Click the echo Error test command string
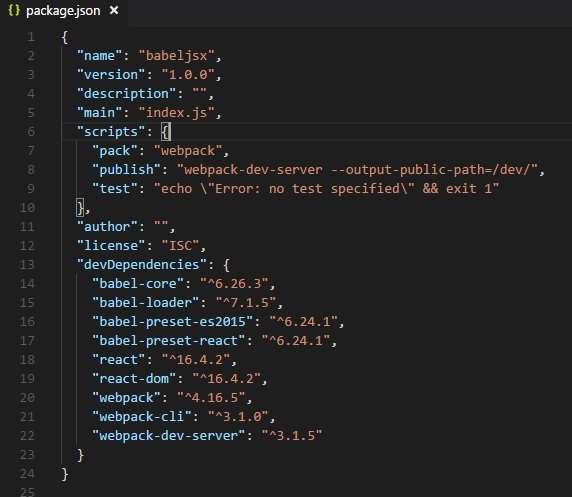Viewport: 572px width, 497px height. pos(326,189)
